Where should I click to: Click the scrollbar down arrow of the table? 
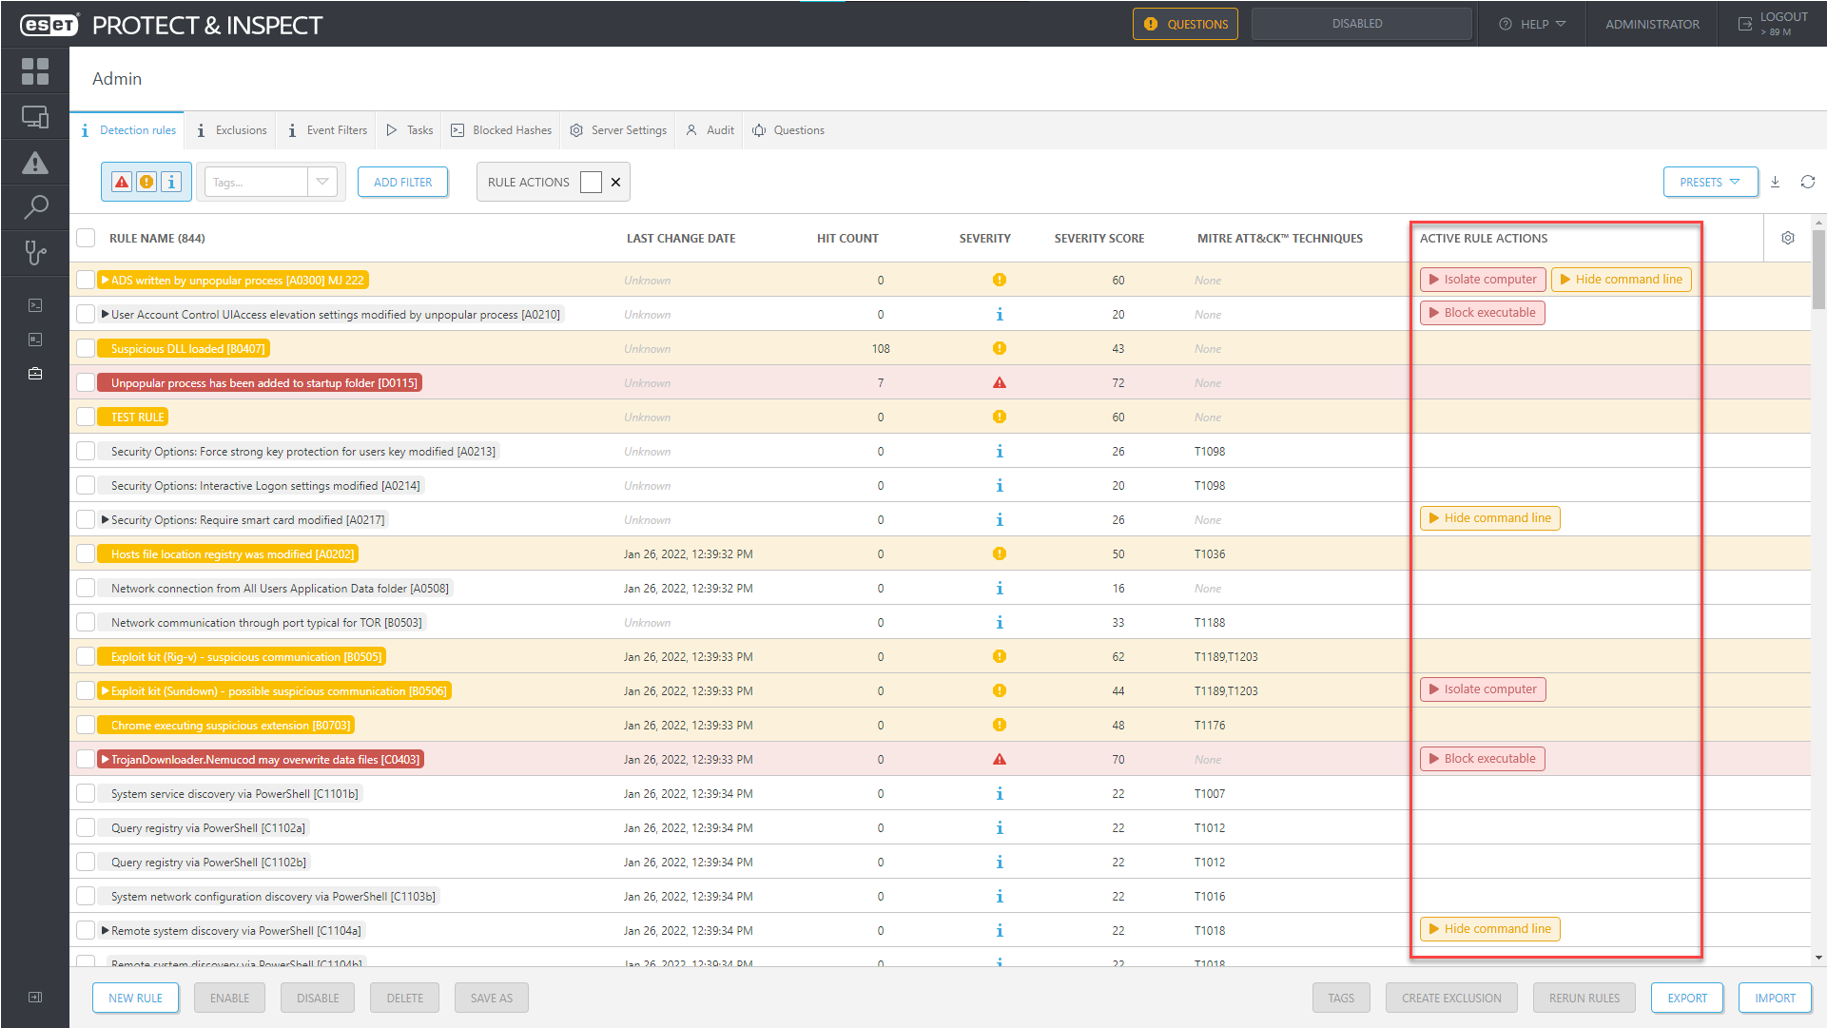(1819, 957)
